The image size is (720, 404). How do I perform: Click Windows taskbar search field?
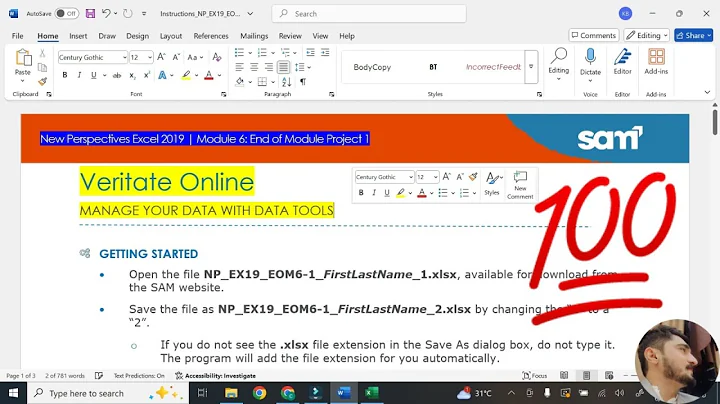point(108,393)
